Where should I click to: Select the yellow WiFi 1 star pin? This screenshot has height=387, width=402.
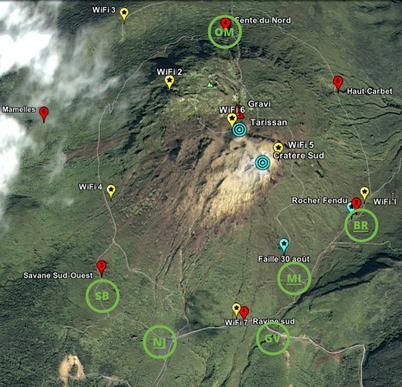click(x=364, y=193)
